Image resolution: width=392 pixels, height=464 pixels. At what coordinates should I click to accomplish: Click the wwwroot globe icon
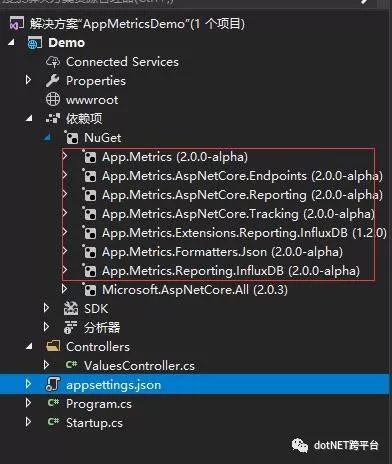tap(53, 99)
